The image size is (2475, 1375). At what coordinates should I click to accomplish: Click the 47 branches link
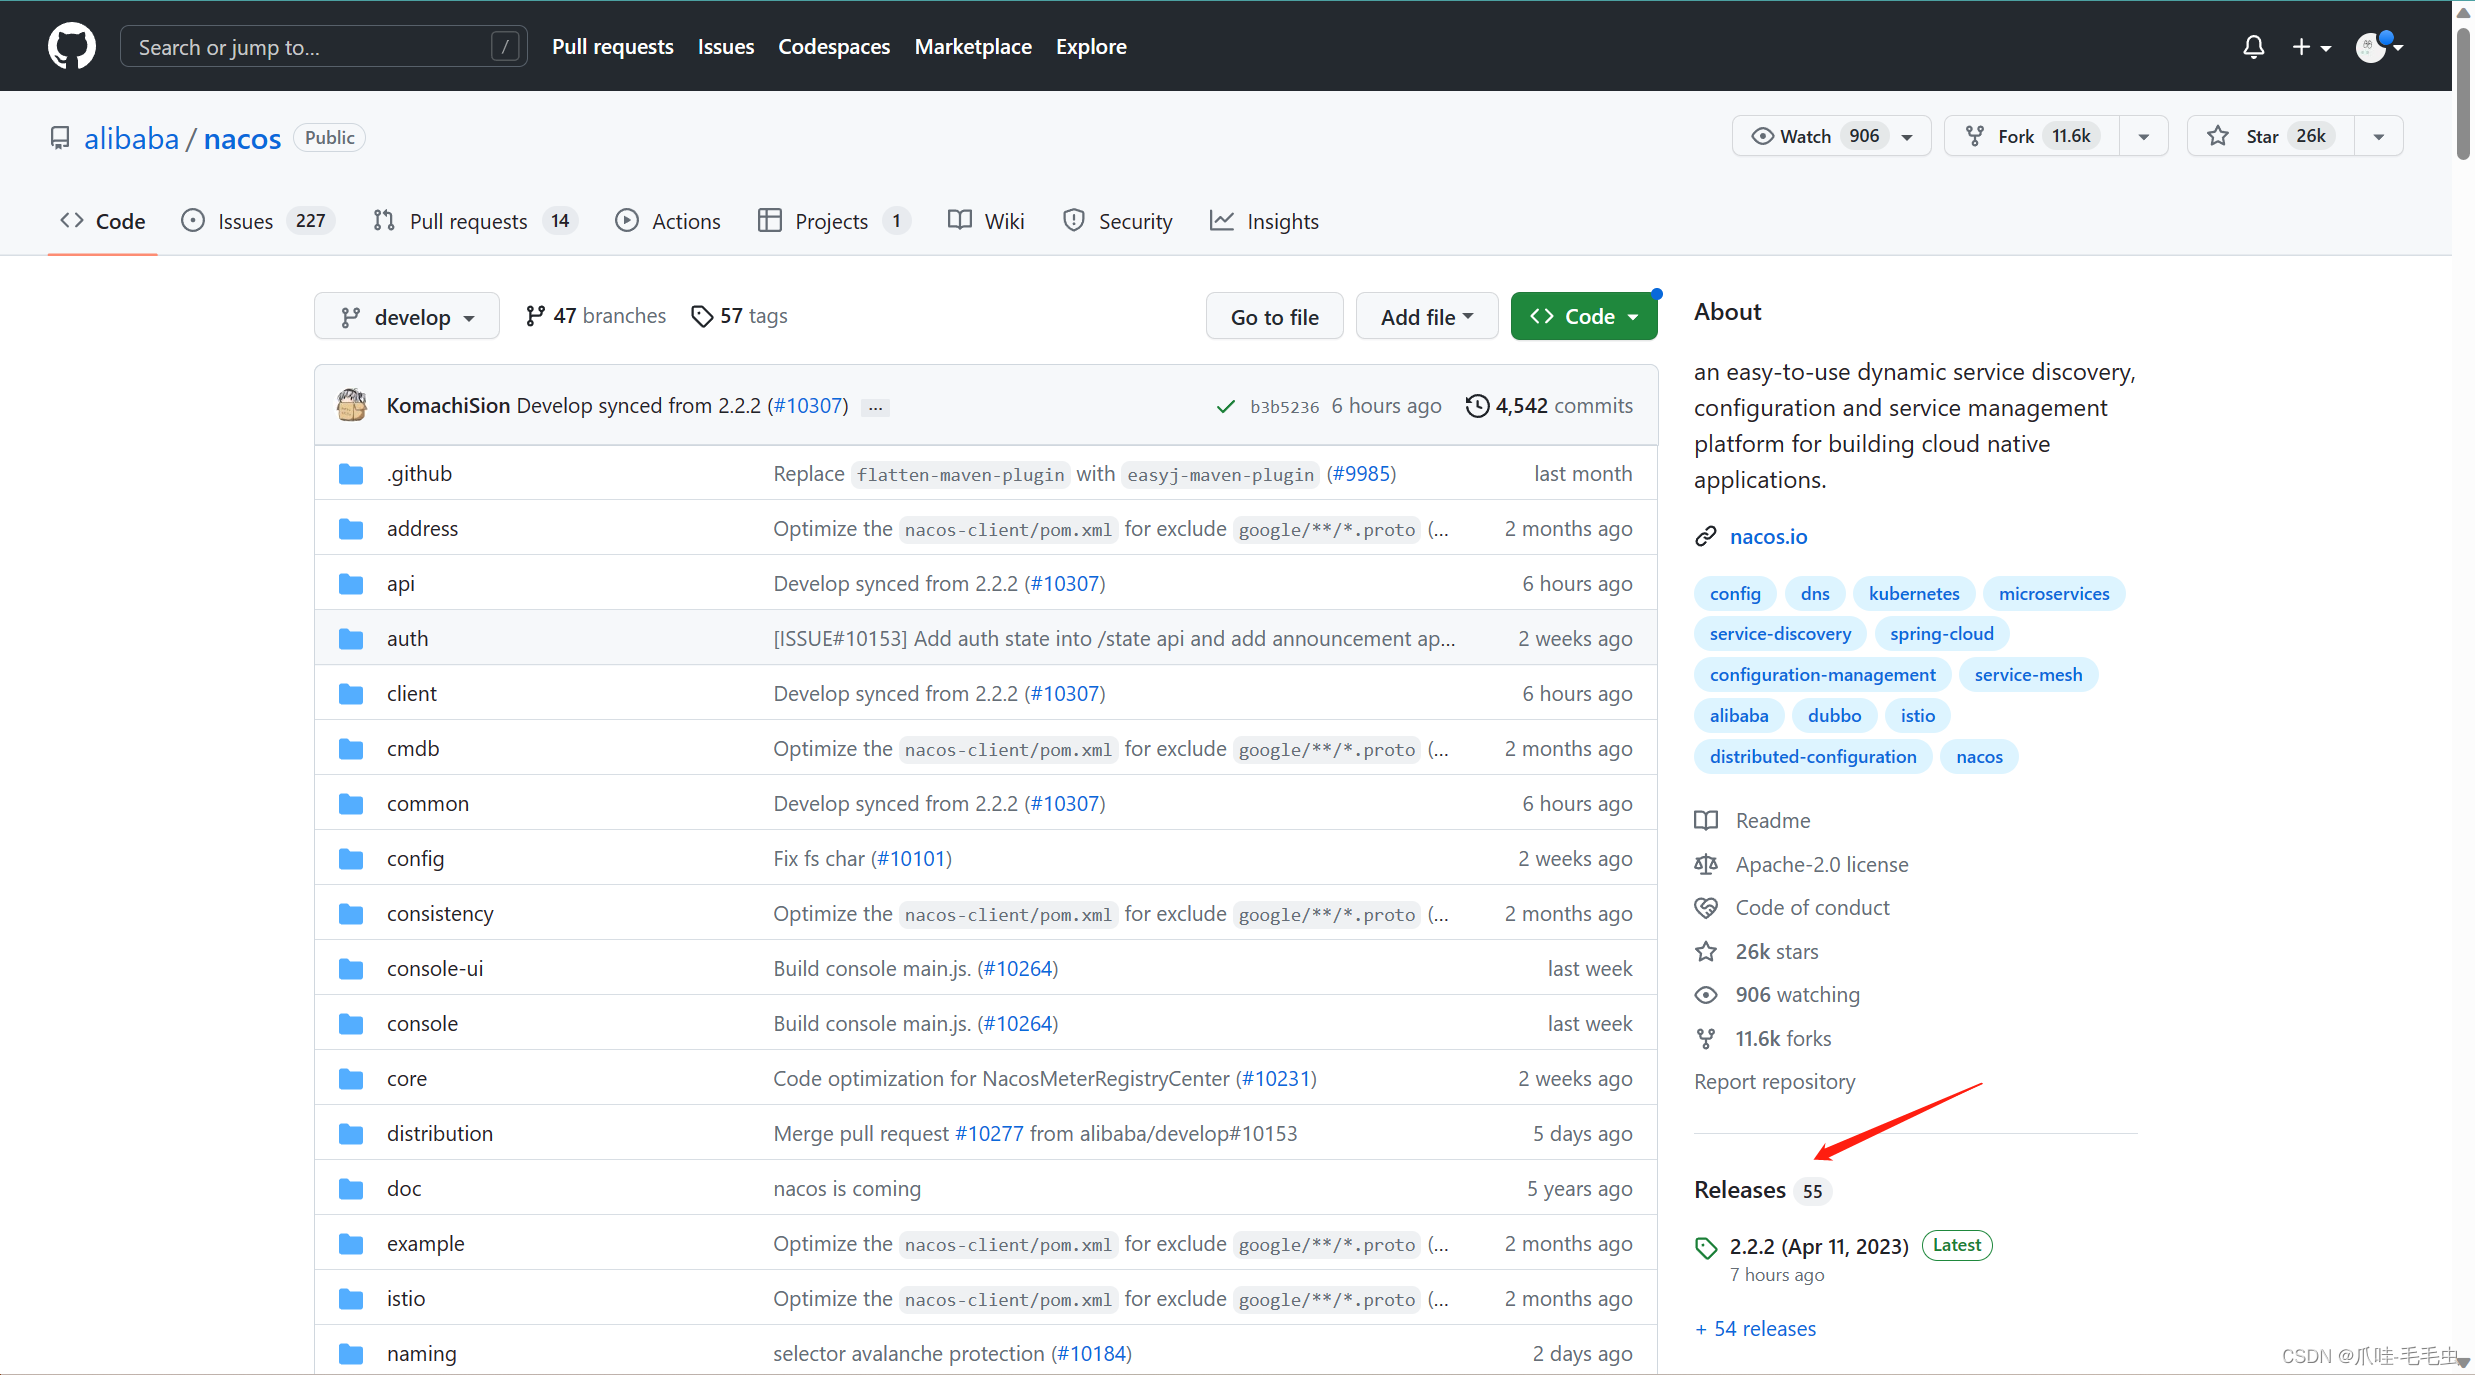coord(596,316)
